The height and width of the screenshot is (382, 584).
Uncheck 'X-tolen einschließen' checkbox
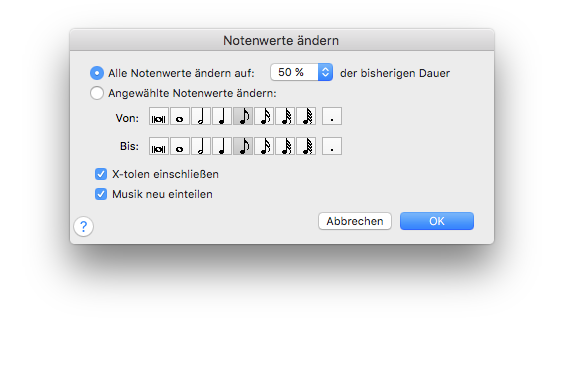pyautogui.click(x=101, y=174)
